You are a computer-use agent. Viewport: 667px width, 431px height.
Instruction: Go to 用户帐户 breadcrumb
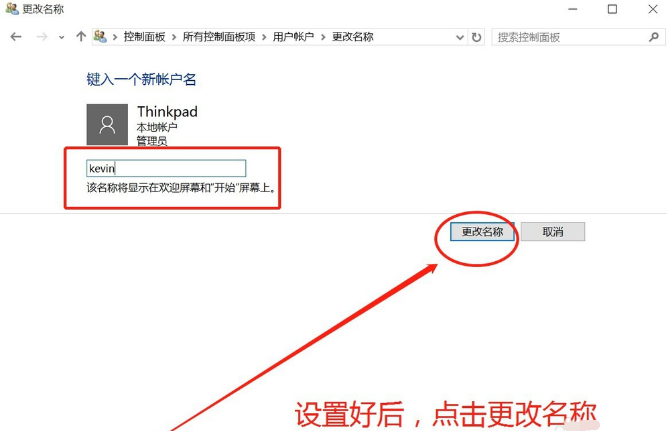tap(293, 37)
